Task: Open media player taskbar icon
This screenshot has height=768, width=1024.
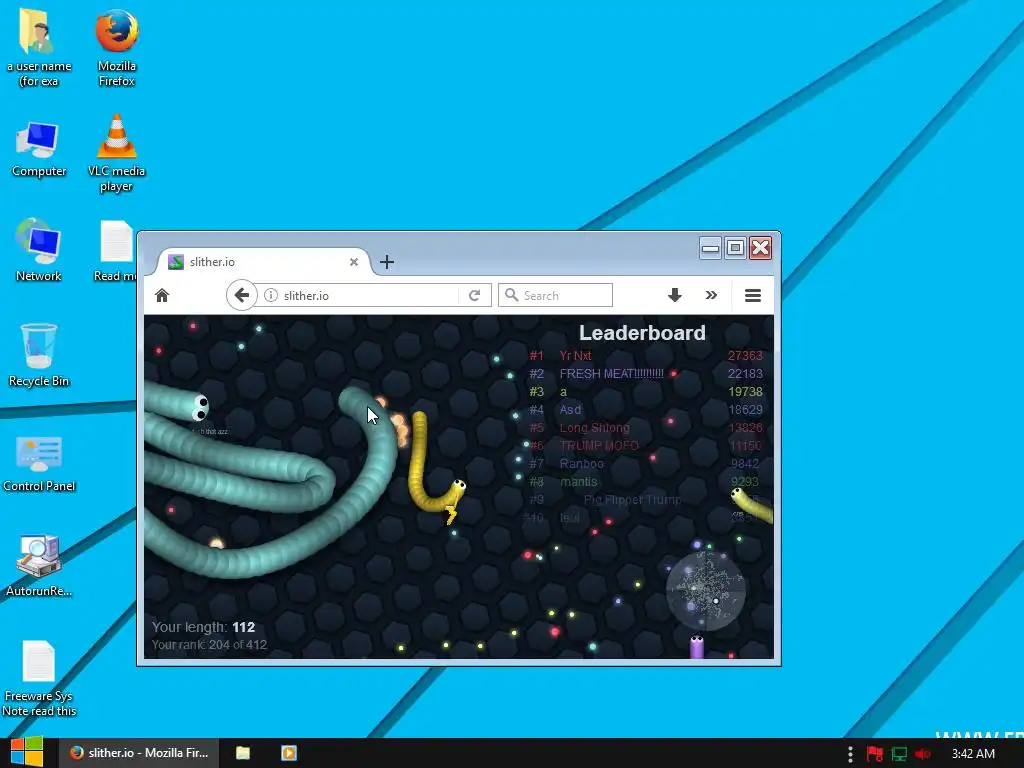Action: [289, 753]
